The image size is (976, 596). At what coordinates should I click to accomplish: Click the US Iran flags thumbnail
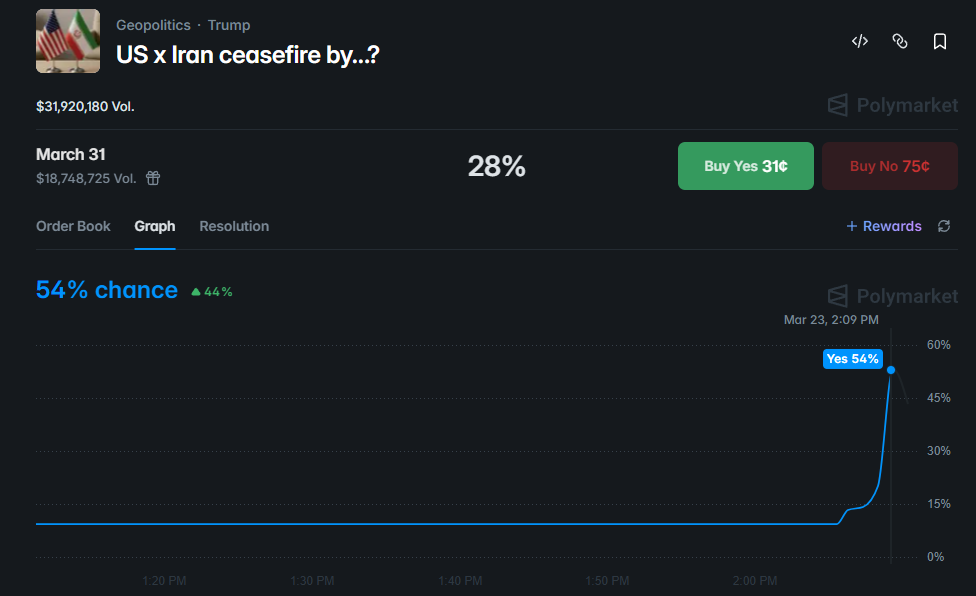(x=68, y=41)
